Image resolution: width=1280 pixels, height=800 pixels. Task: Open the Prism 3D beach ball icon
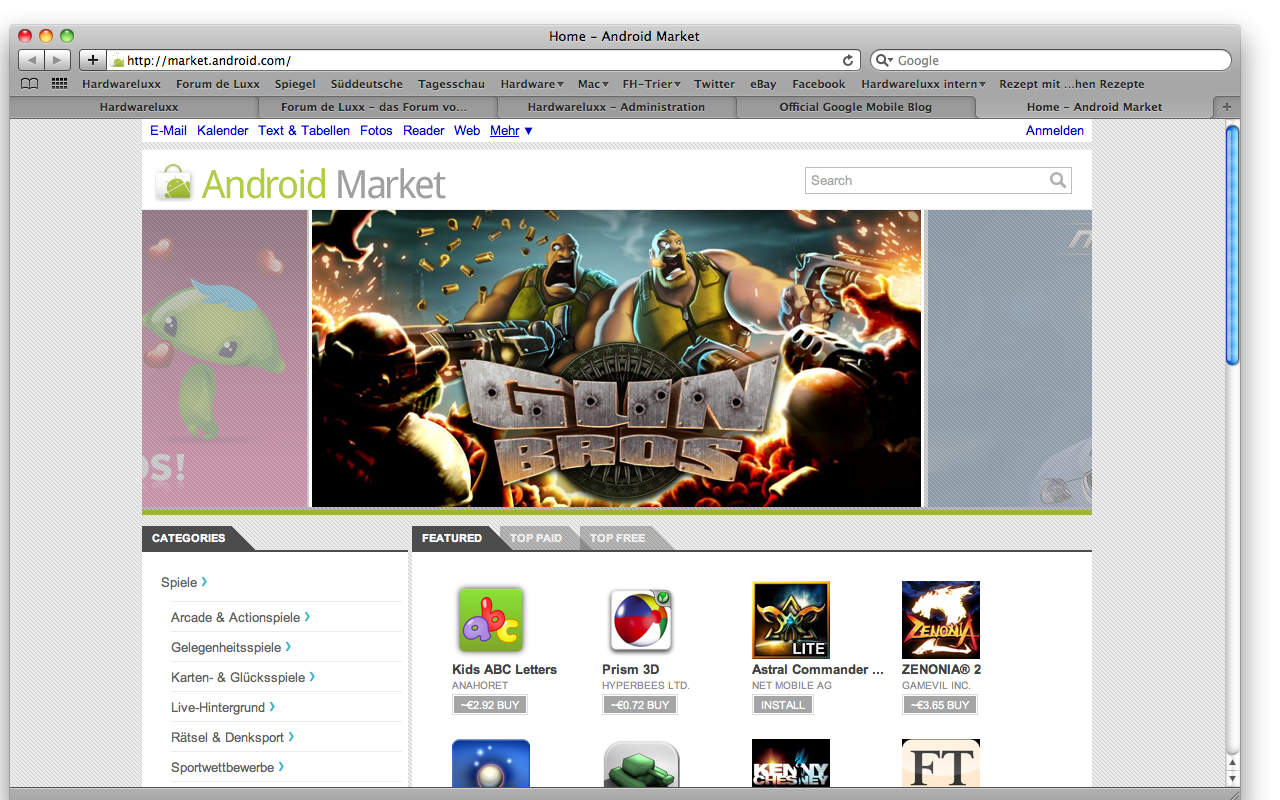point(641,620)
